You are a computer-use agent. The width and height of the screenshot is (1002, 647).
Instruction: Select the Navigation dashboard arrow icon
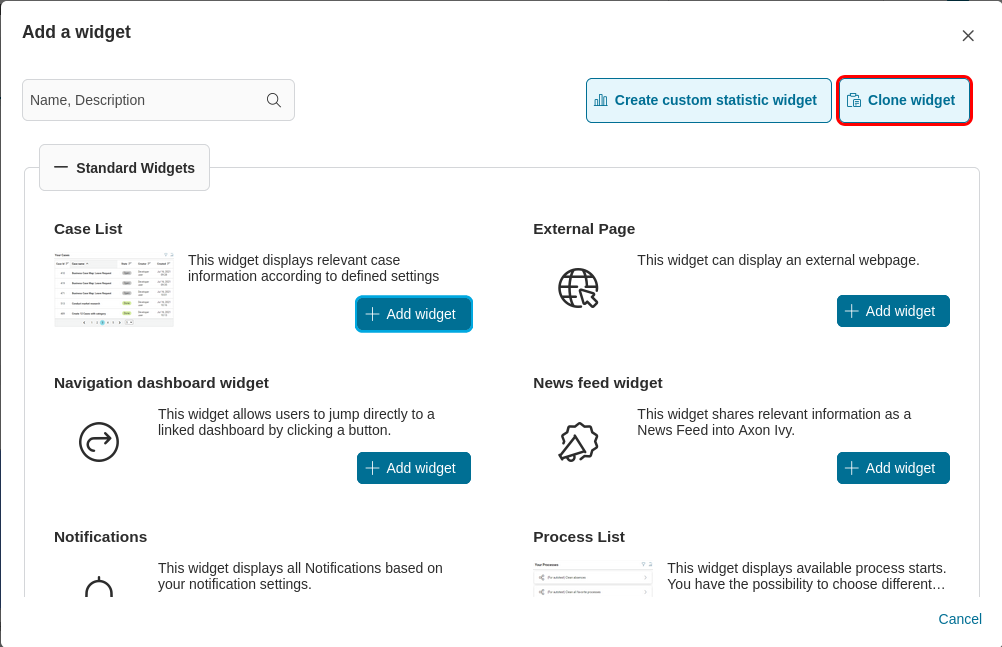[x=98, y=441]
